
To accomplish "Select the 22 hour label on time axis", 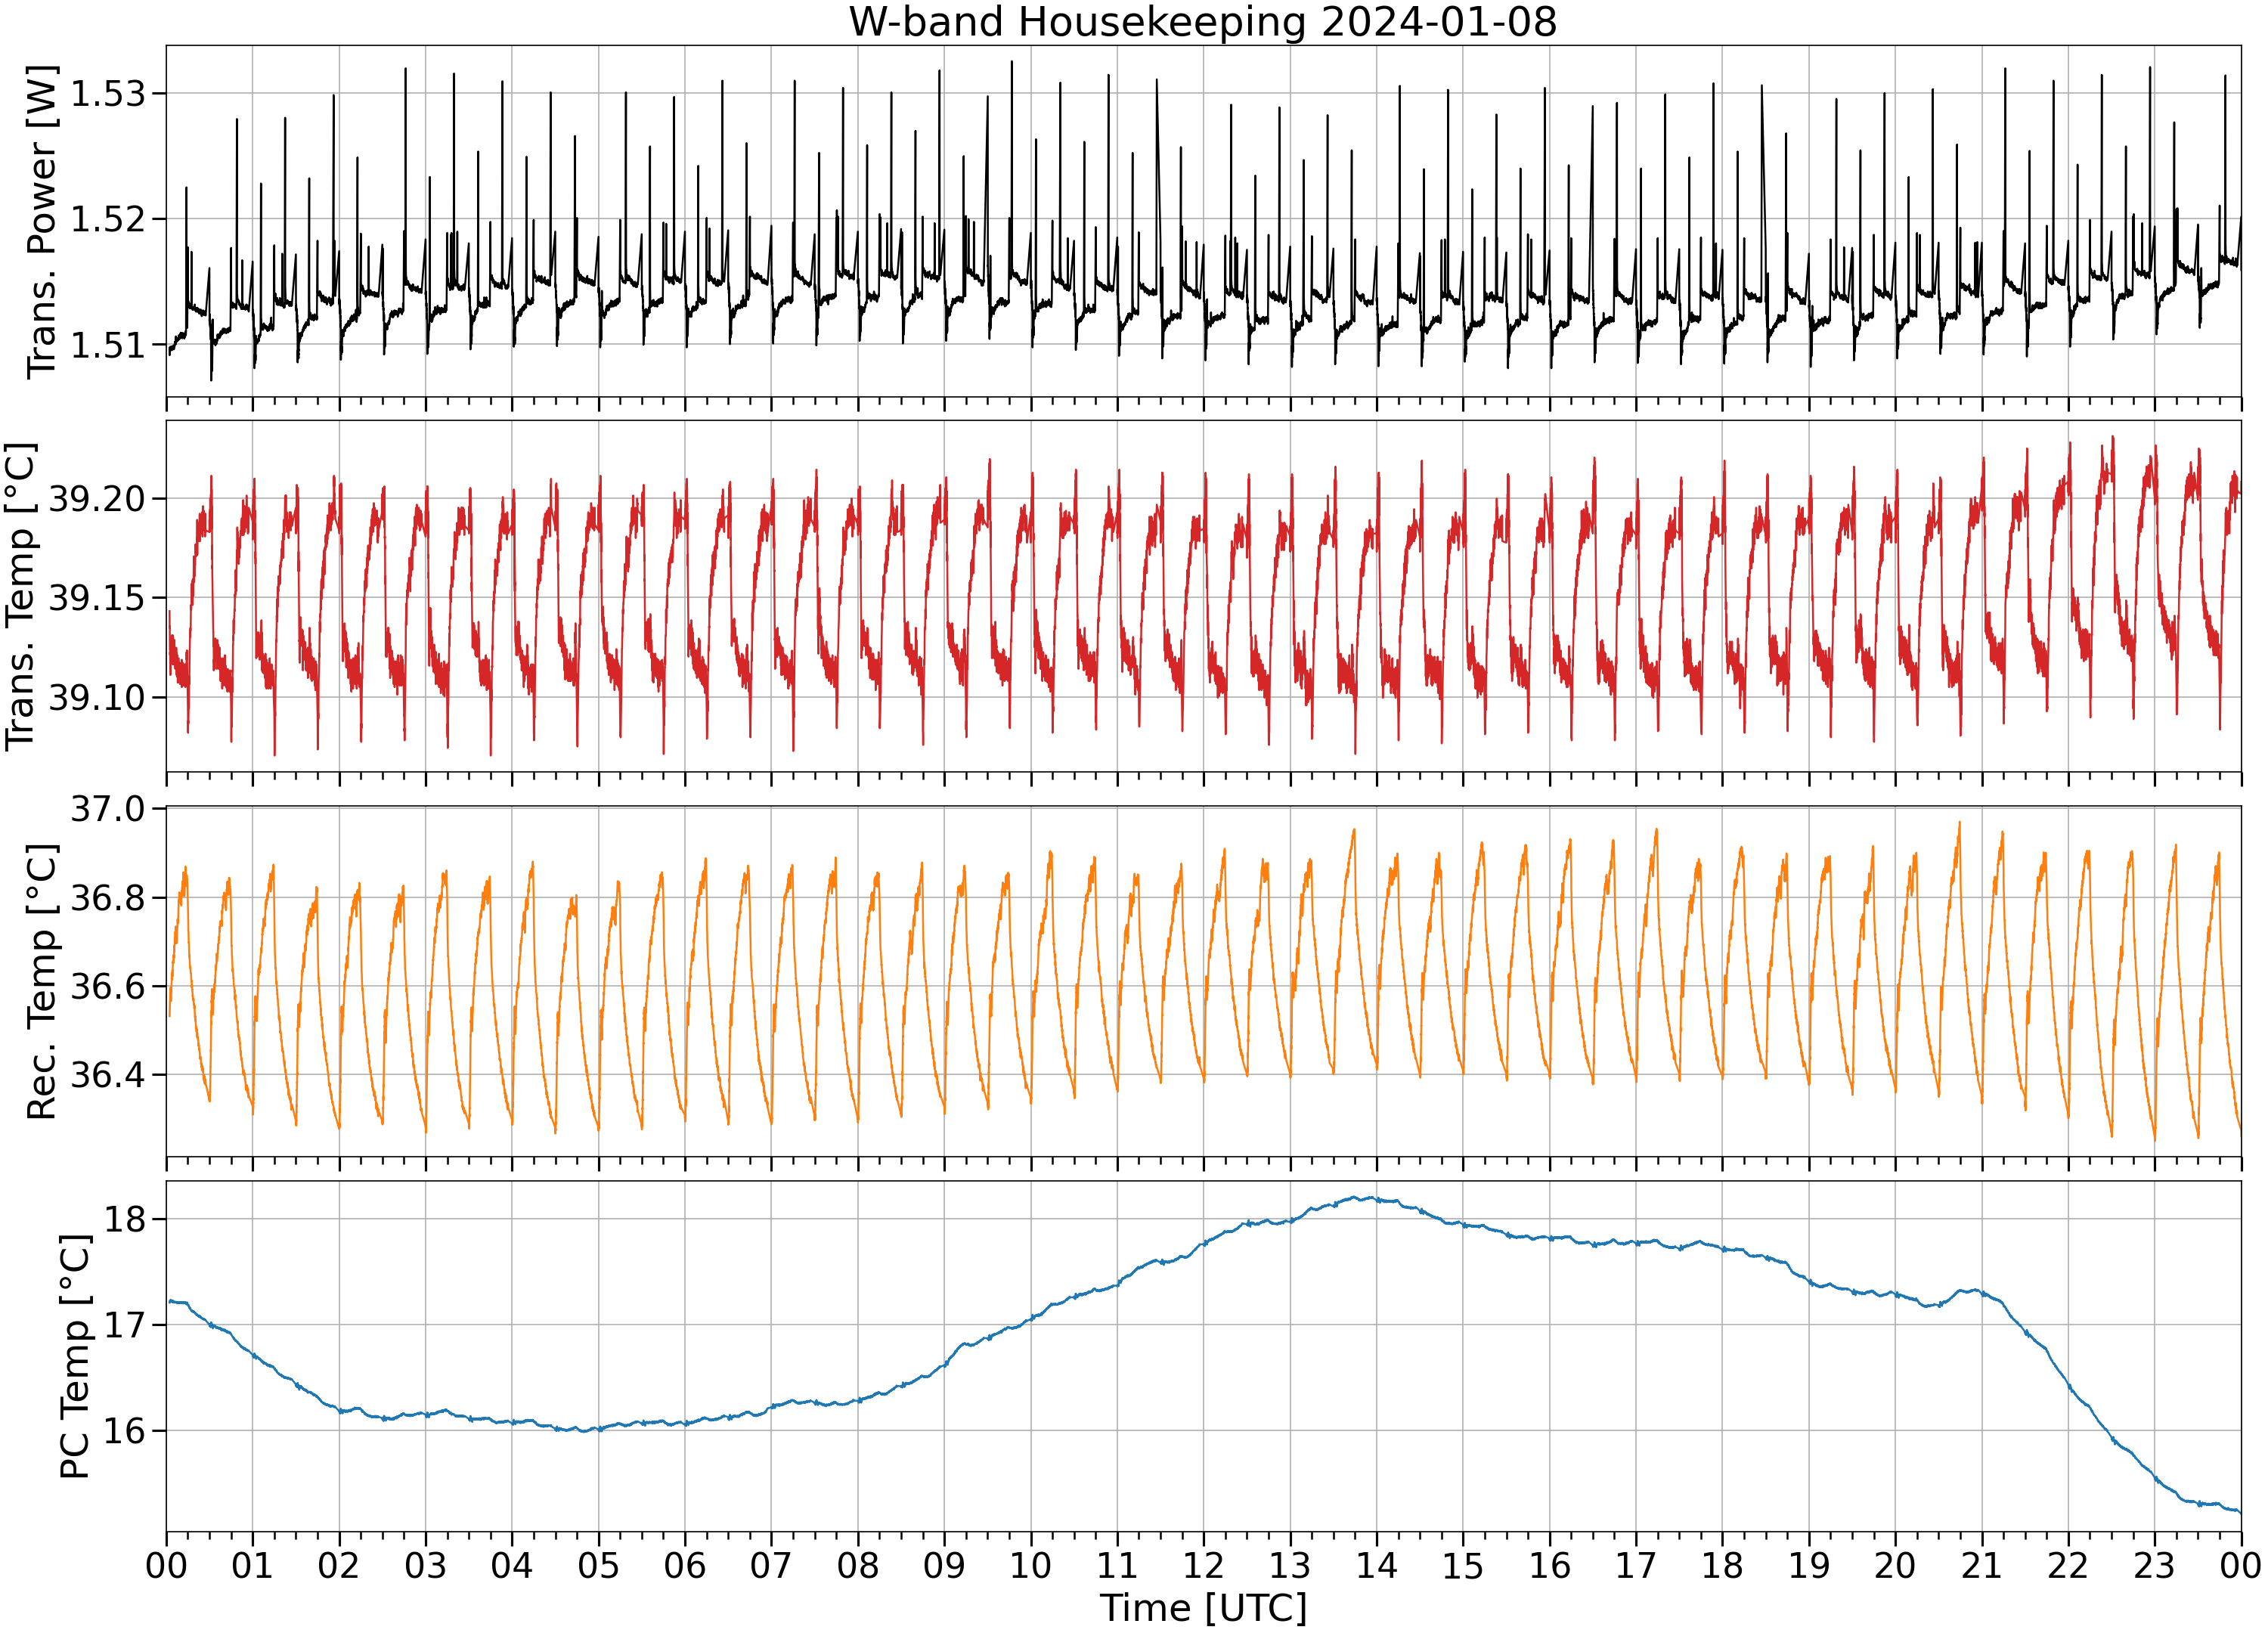I will point(2068,1565).
